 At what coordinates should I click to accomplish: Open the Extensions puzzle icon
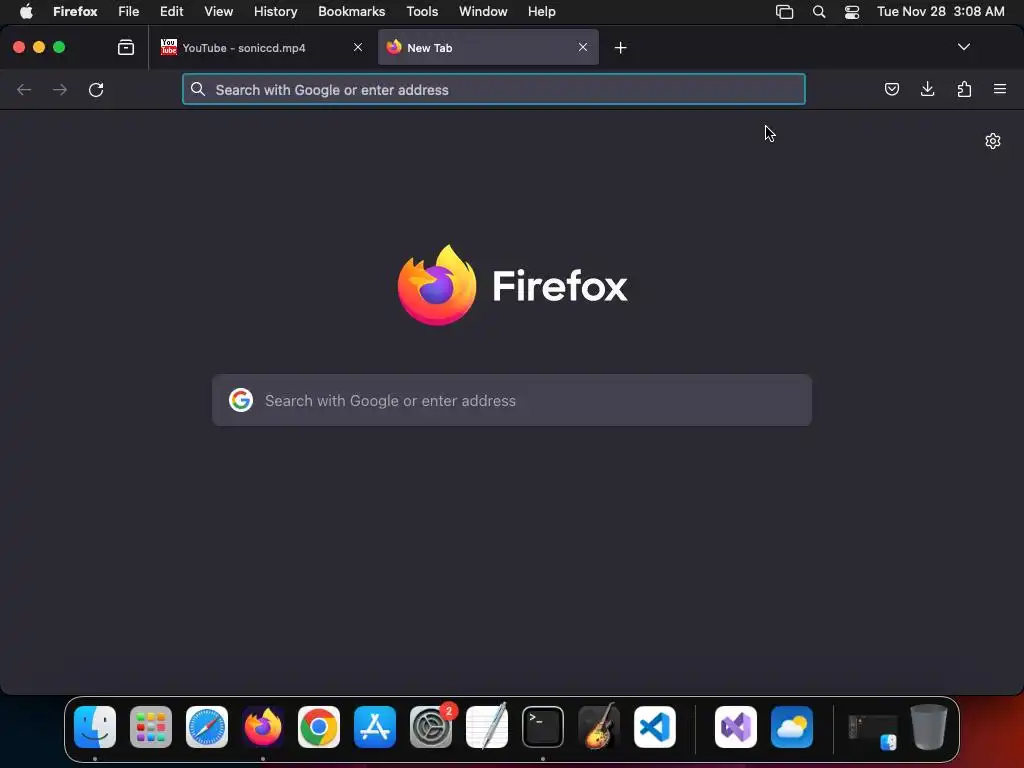tap(964, 89)
